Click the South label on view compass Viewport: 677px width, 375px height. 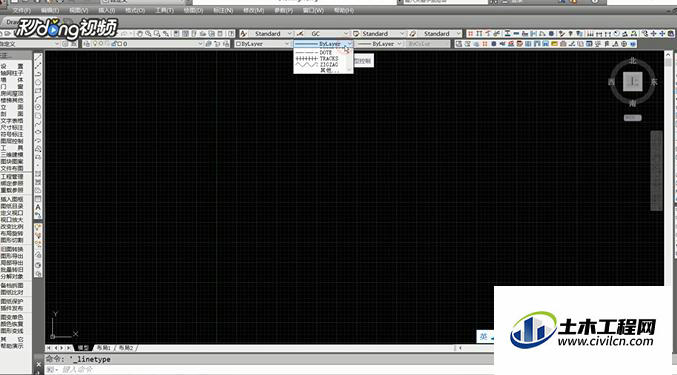click(633, 103)
